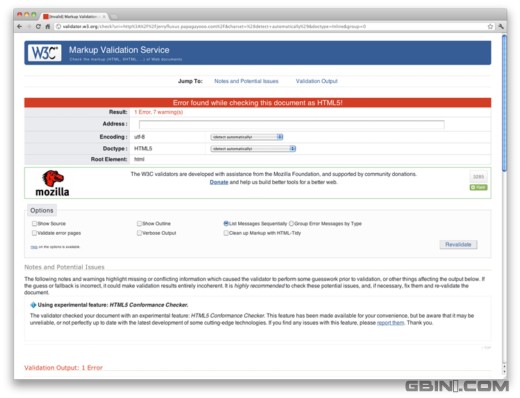Enable the Validate error pages checkbox
The width and height of the screenshot is (520, 398).
tap(34, 233)
